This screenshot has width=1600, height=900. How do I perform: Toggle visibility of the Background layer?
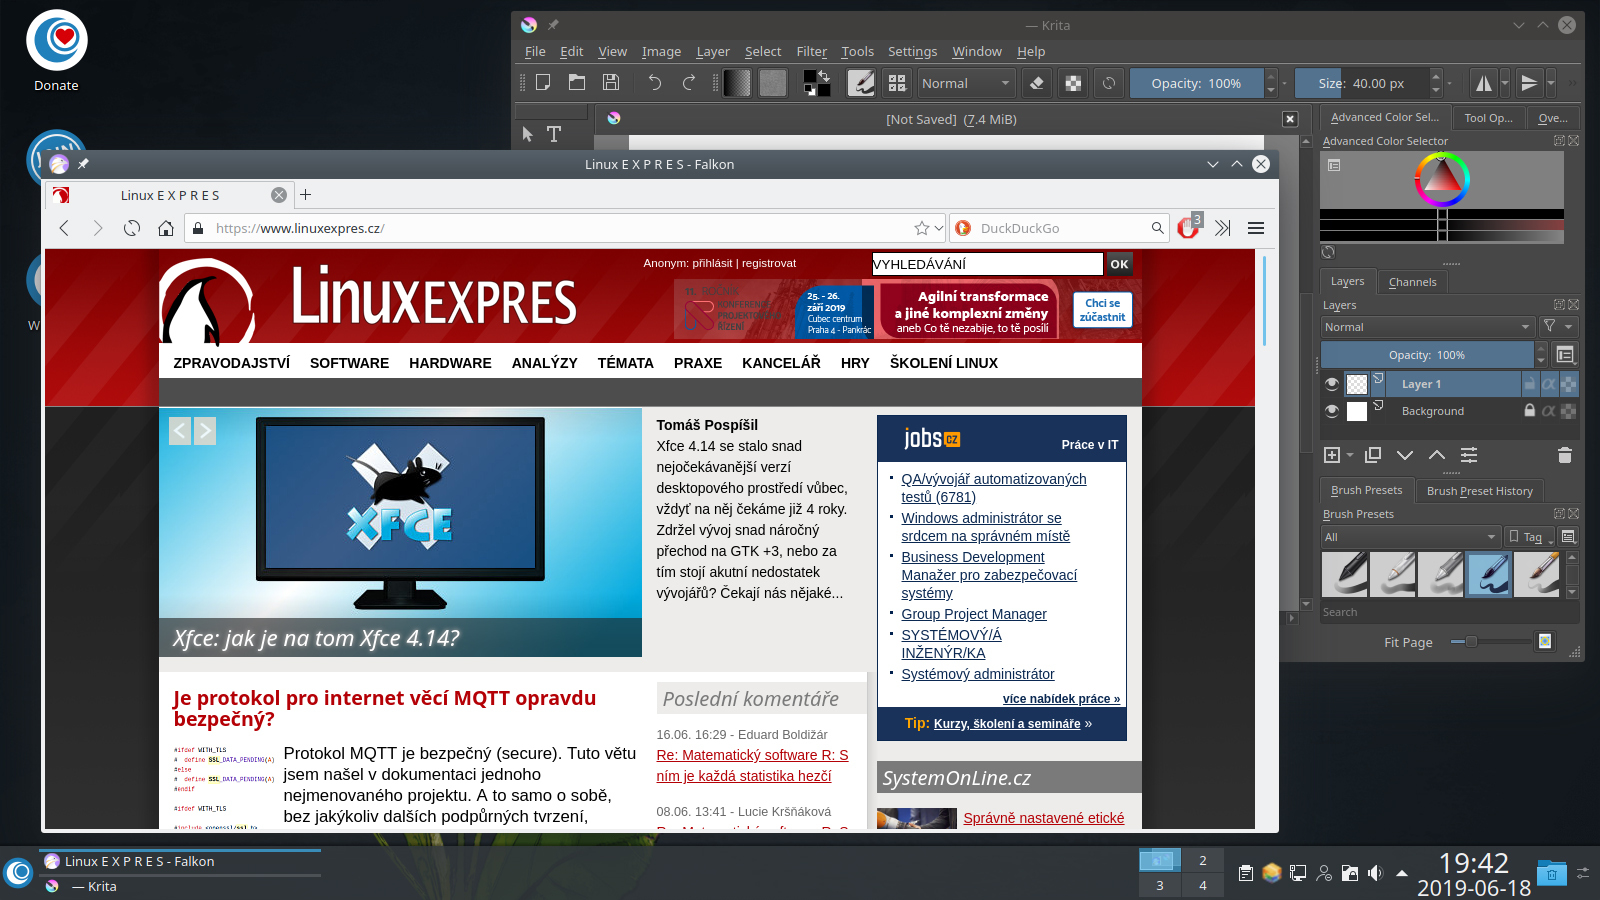pyautogui.click(x=1332, y=411)
